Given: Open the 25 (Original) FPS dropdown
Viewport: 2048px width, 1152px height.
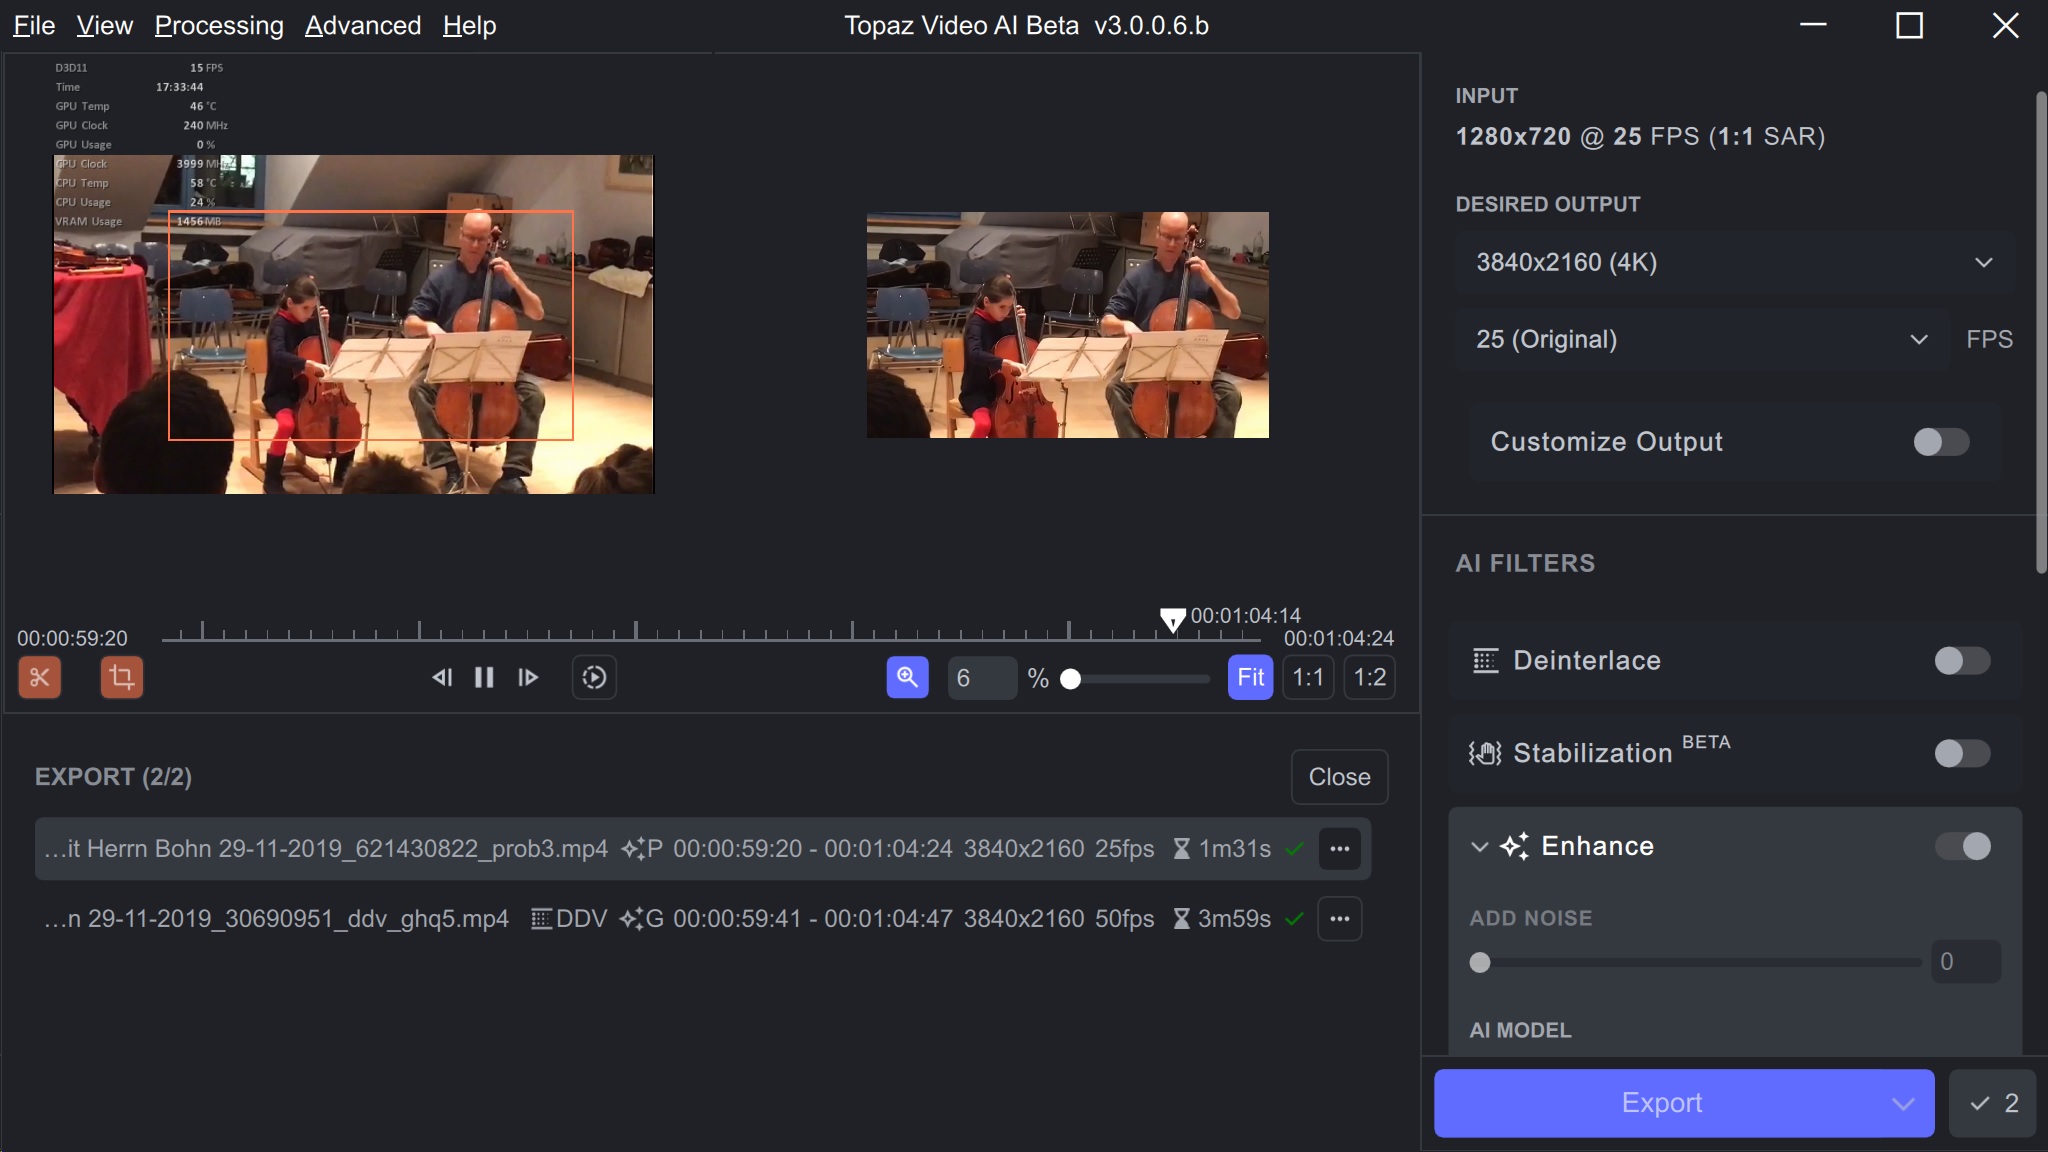Looking at the screenshot, I should coord(1700,339).
